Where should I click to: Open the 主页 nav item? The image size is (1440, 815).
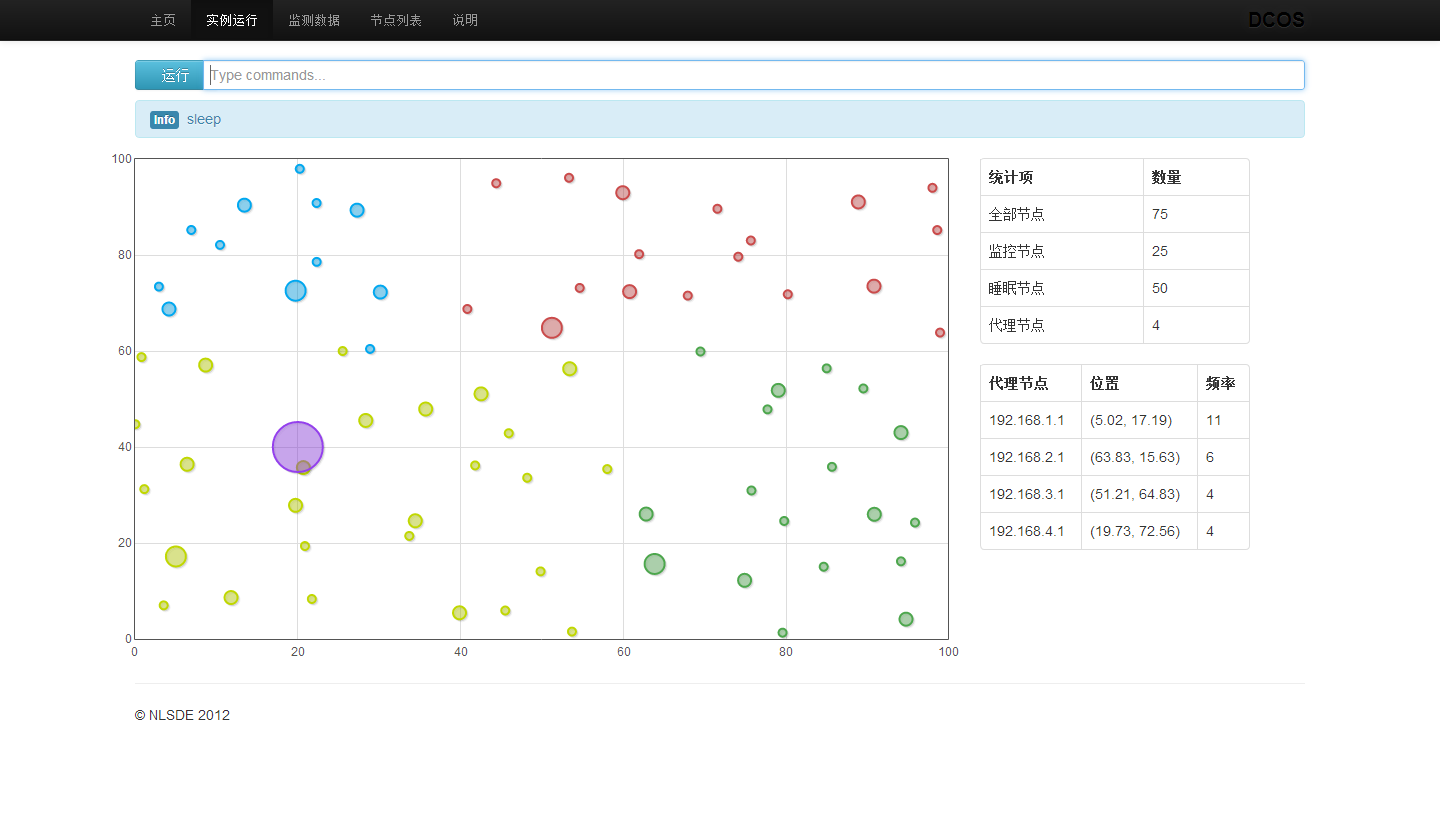click(163, 20)
